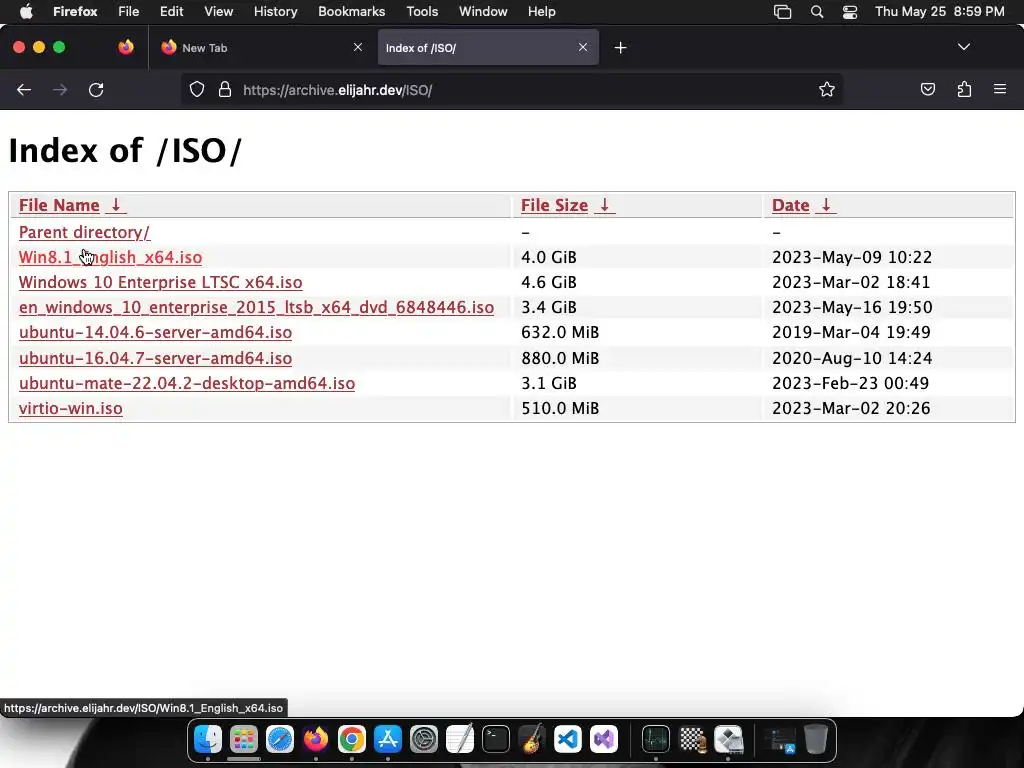
Task: Download Win8.1_English_x64.iso
Action: point(110,257)
